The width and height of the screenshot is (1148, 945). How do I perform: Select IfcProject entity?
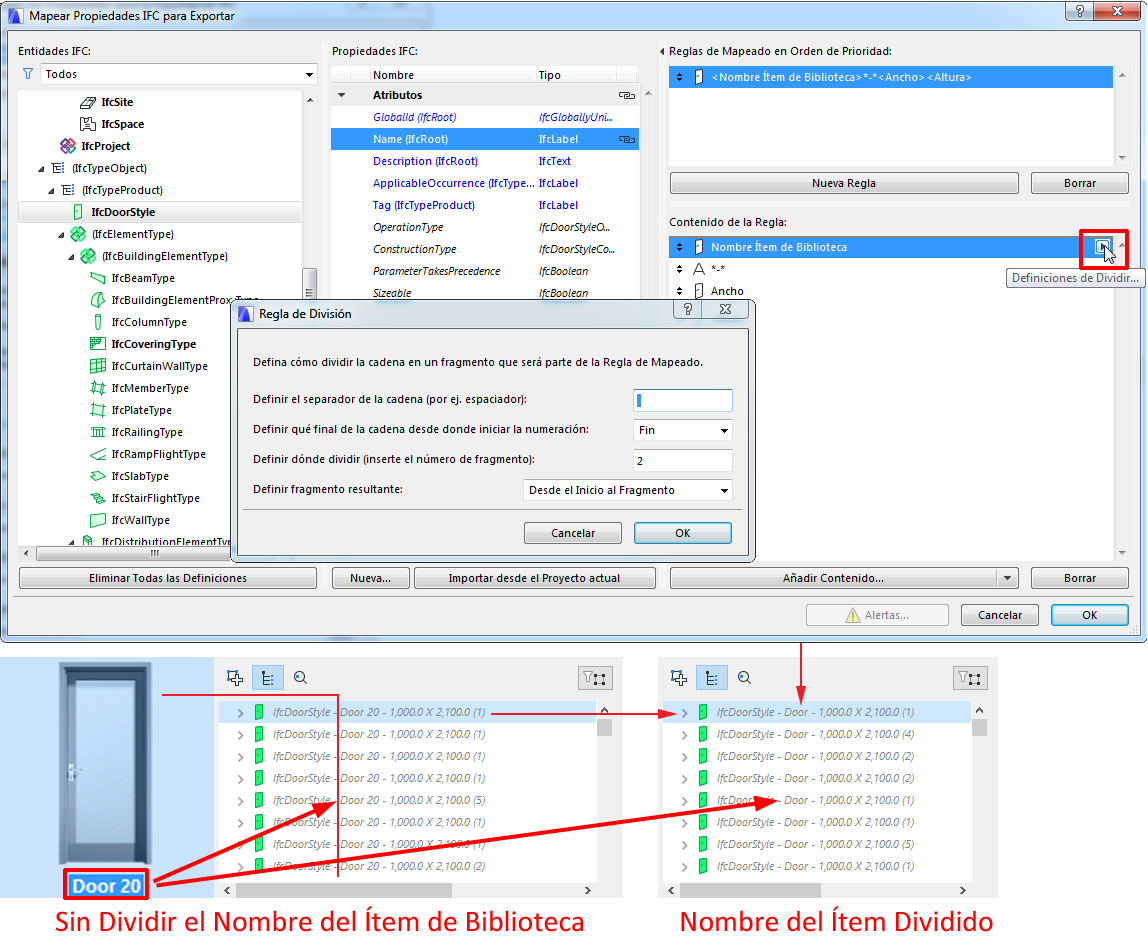click(105, 146)
